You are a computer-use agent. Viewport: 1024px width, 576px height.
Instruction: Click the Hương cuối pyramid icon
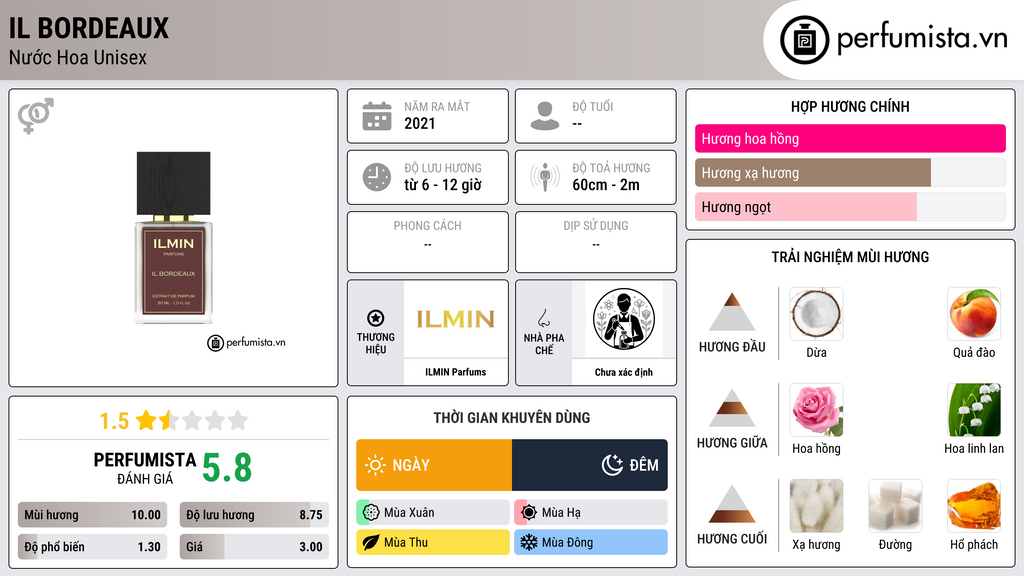732,504
